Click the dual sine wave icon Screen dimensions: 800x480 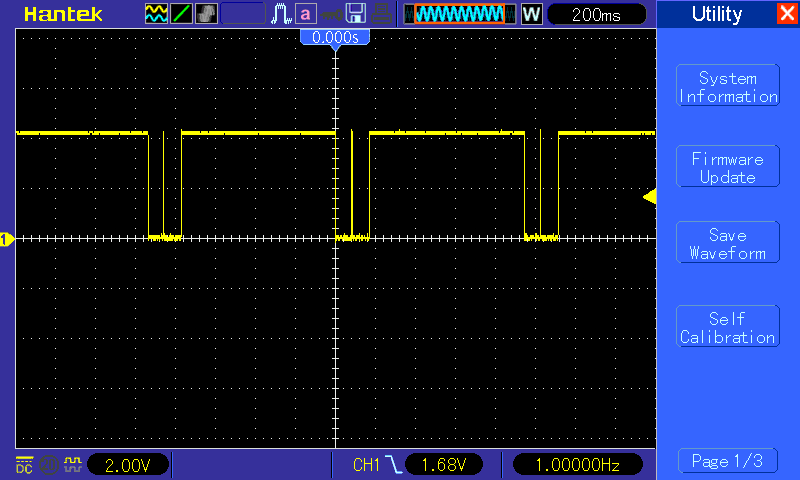pyautogui.click(x=156, y=14)
